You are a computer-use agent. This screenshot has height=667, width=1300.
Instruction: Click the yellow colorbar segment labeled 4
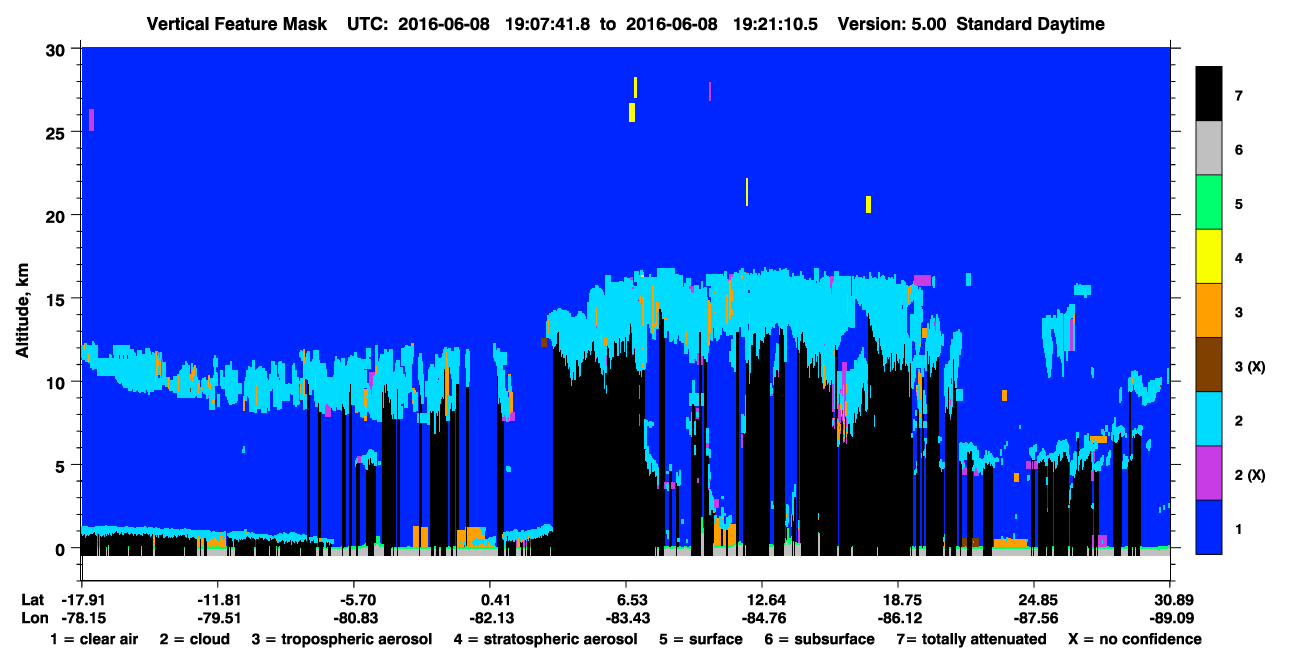(x=1209, y=256)
